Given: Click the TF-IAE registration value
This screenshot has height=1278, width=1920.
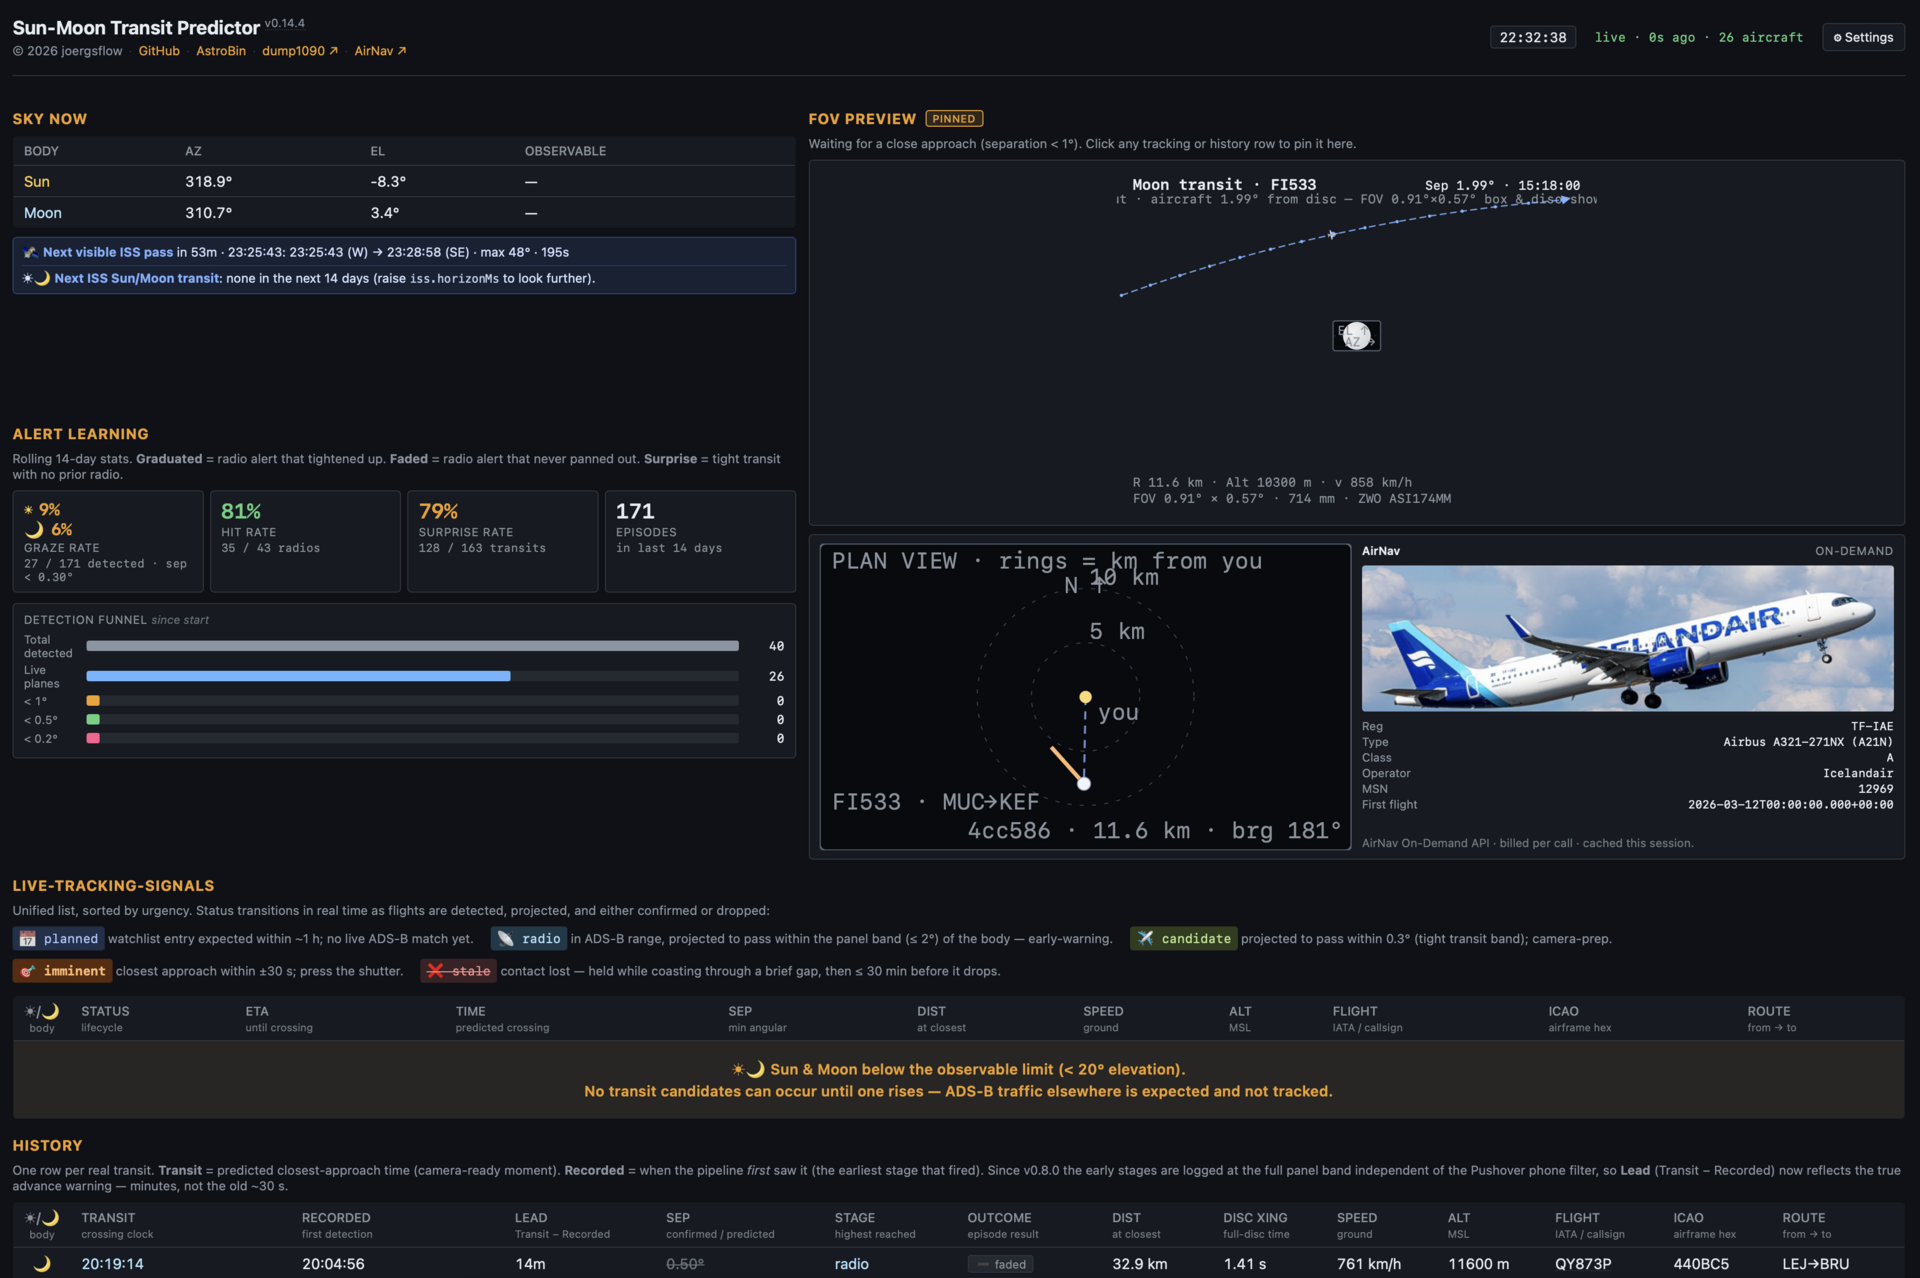Looking at the screenshot, I should coord(1872,726).
